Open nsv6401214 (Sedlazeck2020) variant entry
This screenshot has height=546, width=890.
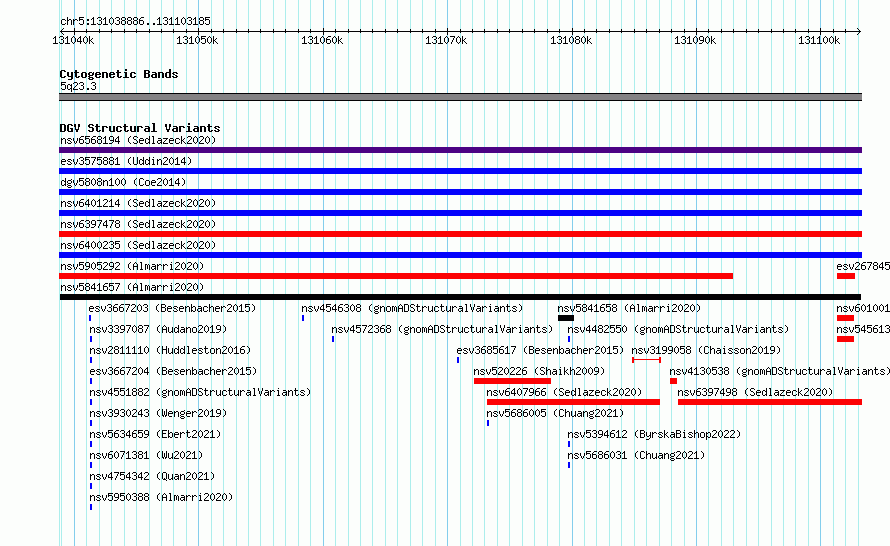click(x=138, y=203)
